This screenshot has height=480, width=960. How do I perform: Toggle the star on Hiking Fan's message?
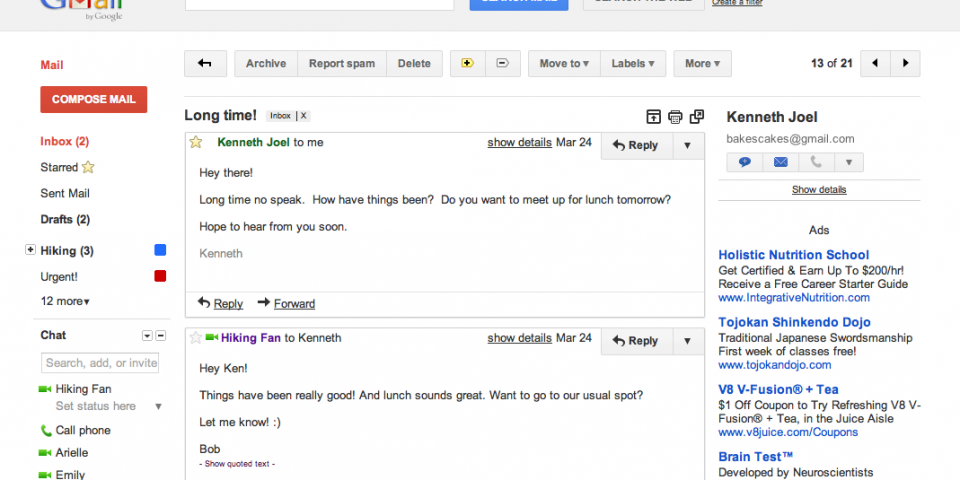(x=196, y=338)
